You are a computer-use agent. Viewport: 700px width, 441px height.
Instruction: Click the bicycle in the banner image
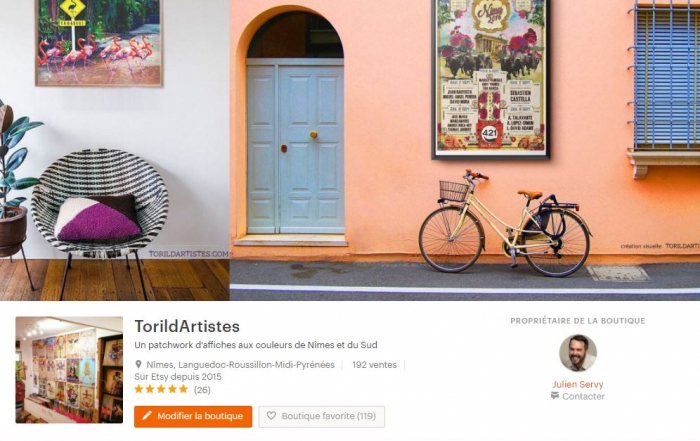pos(504,223)
